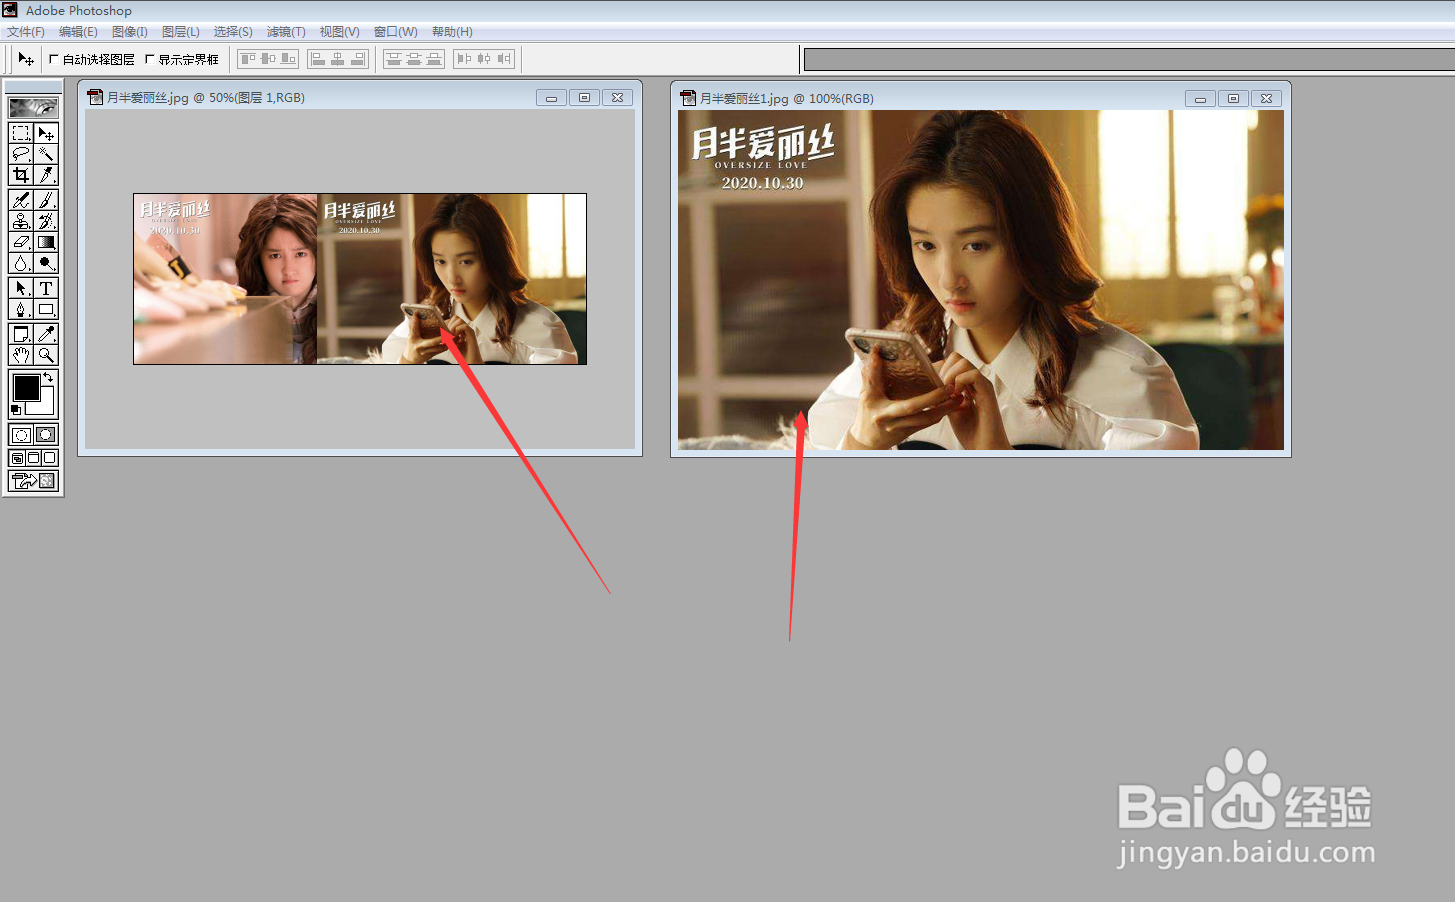The height and width of the screenshot is (902, 1455).
Task: Select the Move tool in toolbox
Action: [46, 133]
